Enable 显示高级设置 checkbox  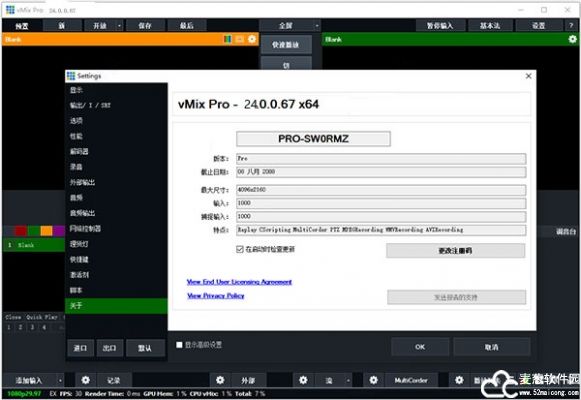point(179,345)
